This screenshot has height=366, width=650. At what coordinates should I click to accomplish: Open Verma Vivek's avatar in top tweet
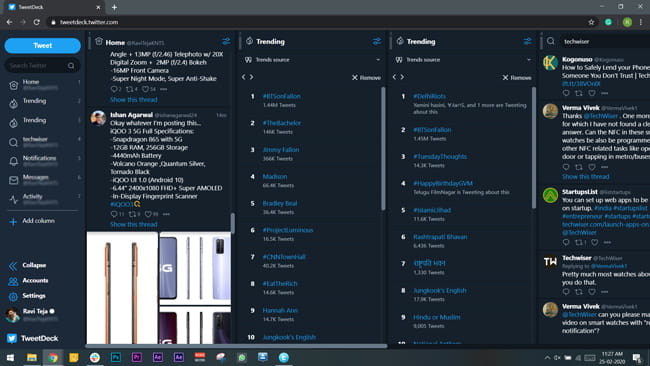point(551,111)
